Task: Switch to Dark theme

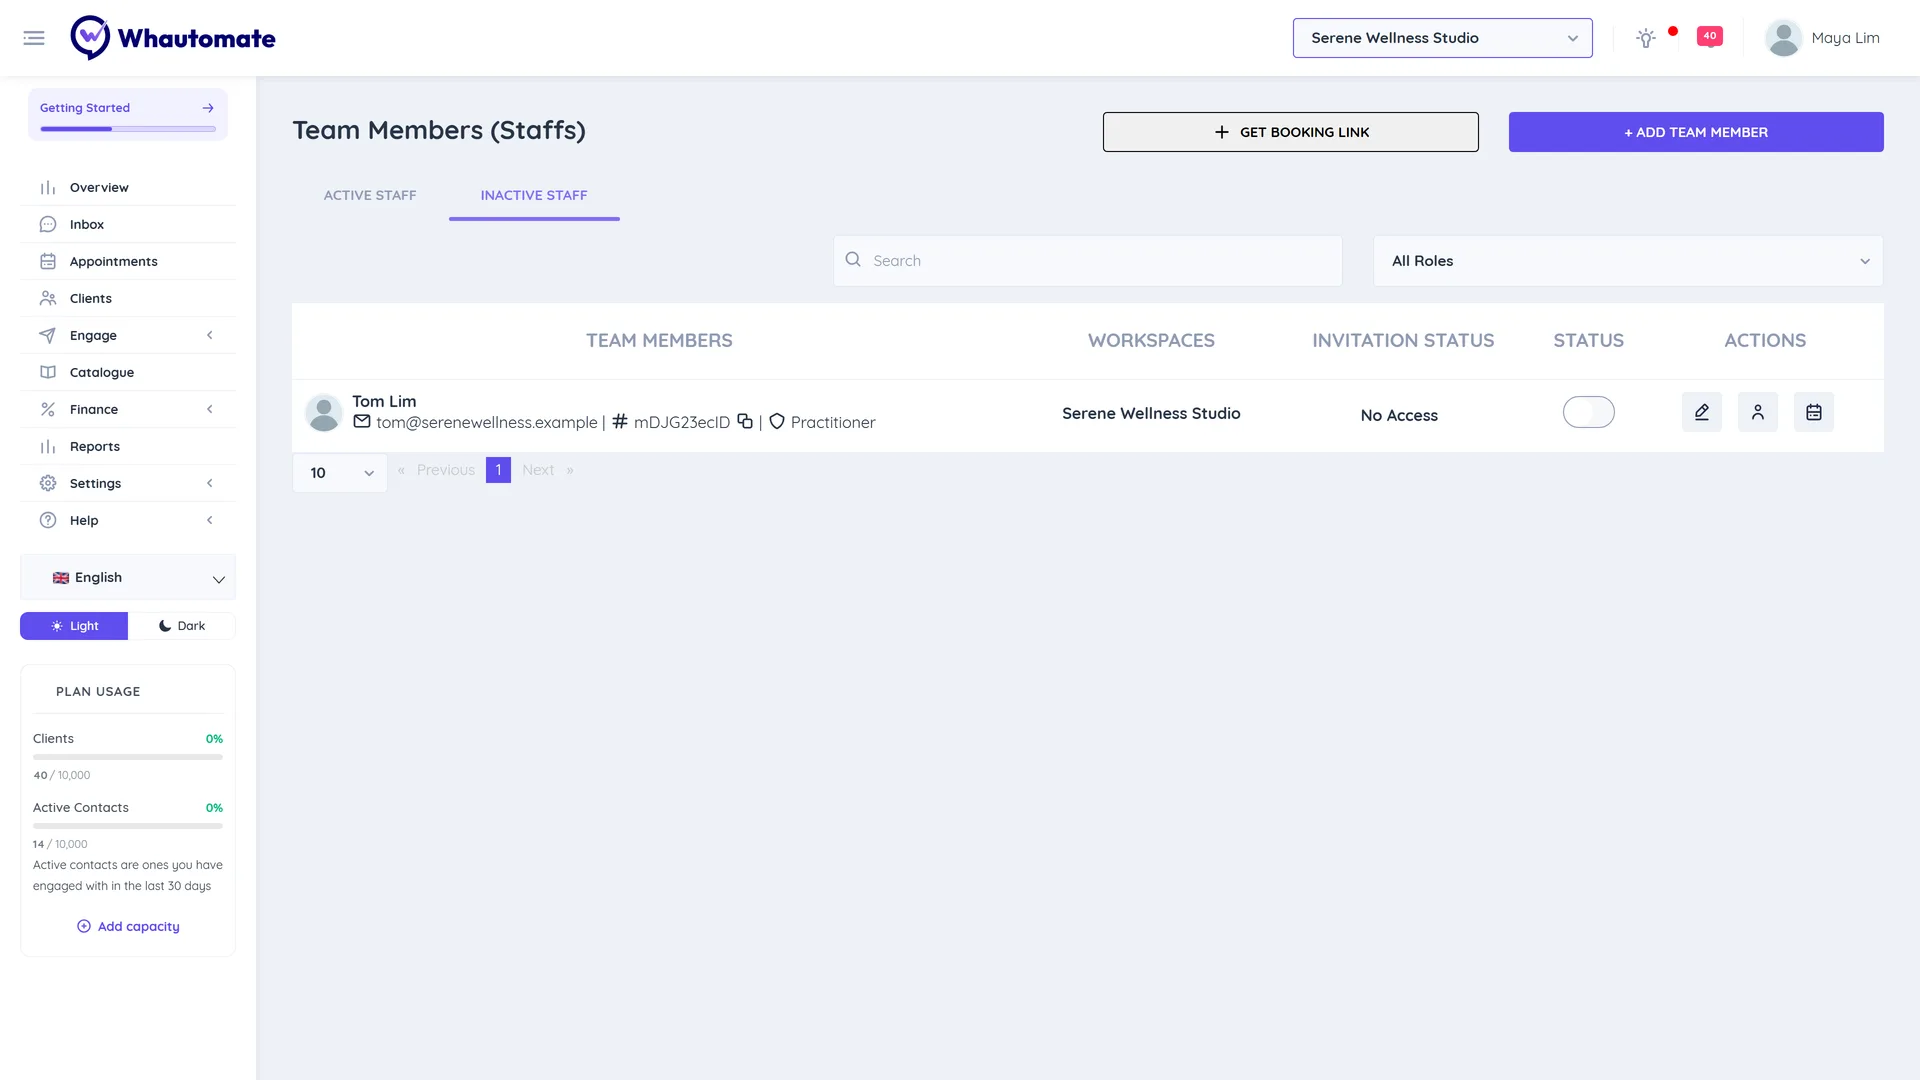Action: (182, 626)
